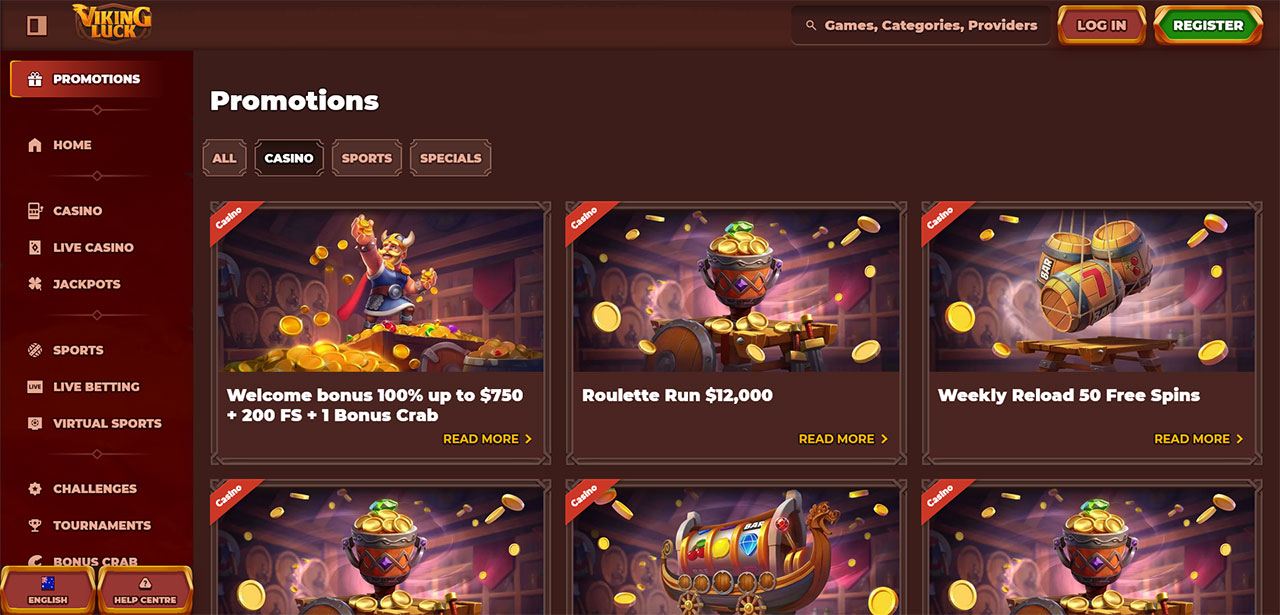Collapse the sidebar panel icon

tap(37, 25)
